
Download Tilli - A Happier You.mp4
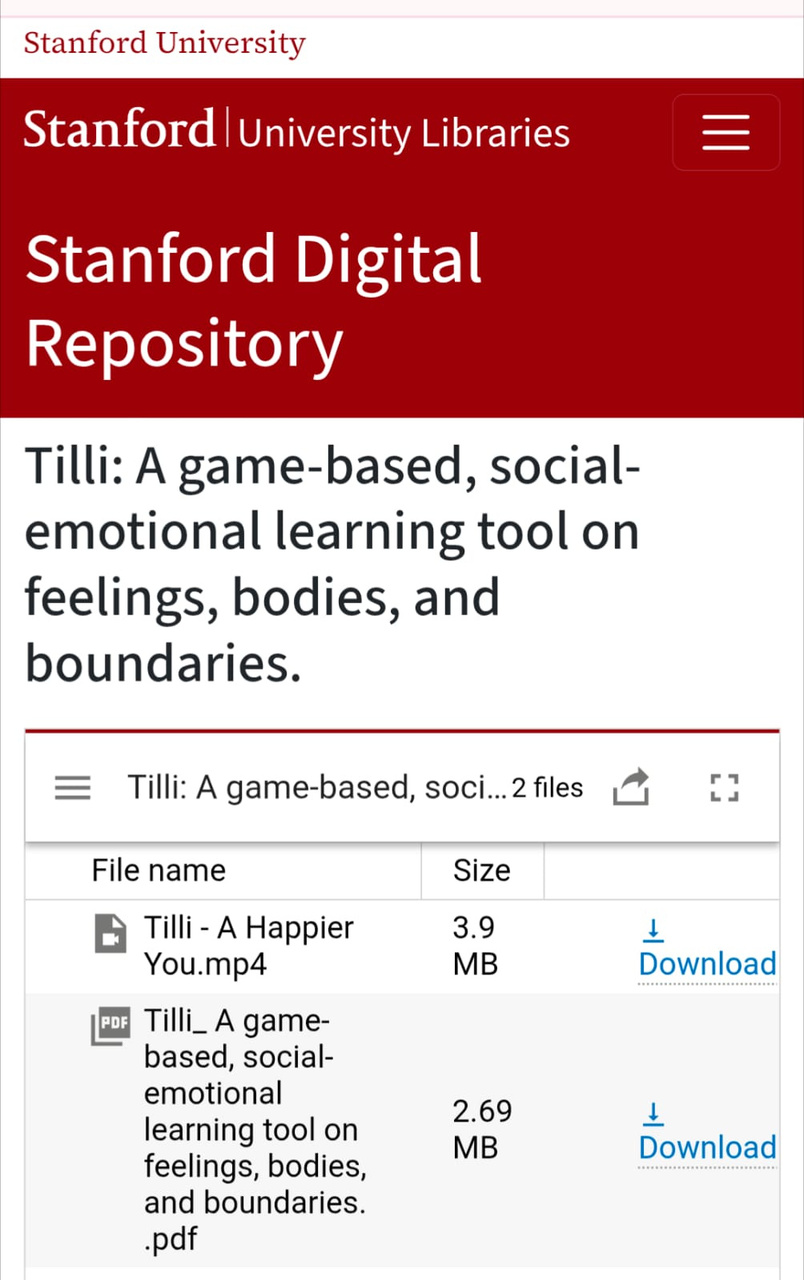[707, 951]
